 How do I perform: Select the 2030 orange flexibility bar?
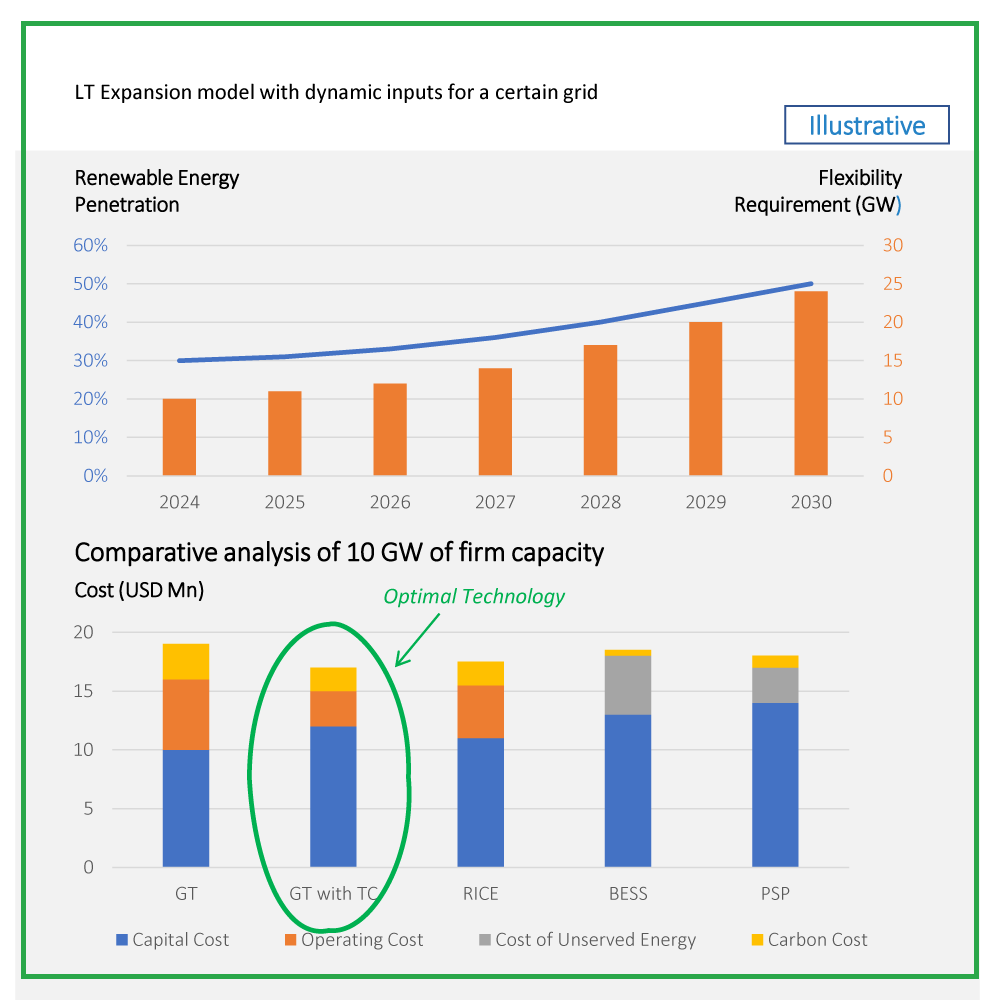[x=811, y=383]
